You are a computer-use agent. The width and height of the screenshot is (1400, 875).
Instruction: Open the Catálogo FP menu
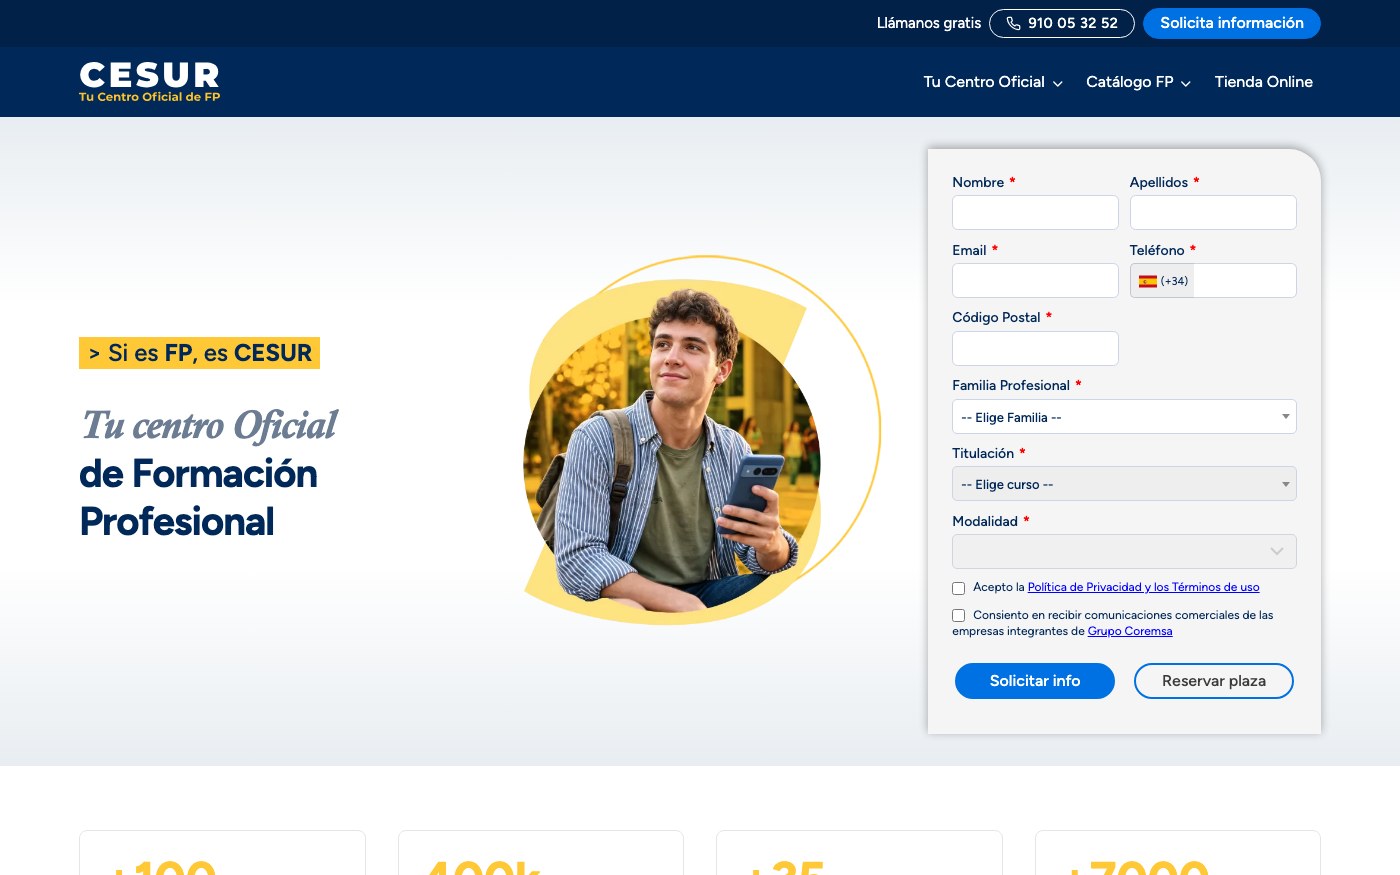(1138, 82)
